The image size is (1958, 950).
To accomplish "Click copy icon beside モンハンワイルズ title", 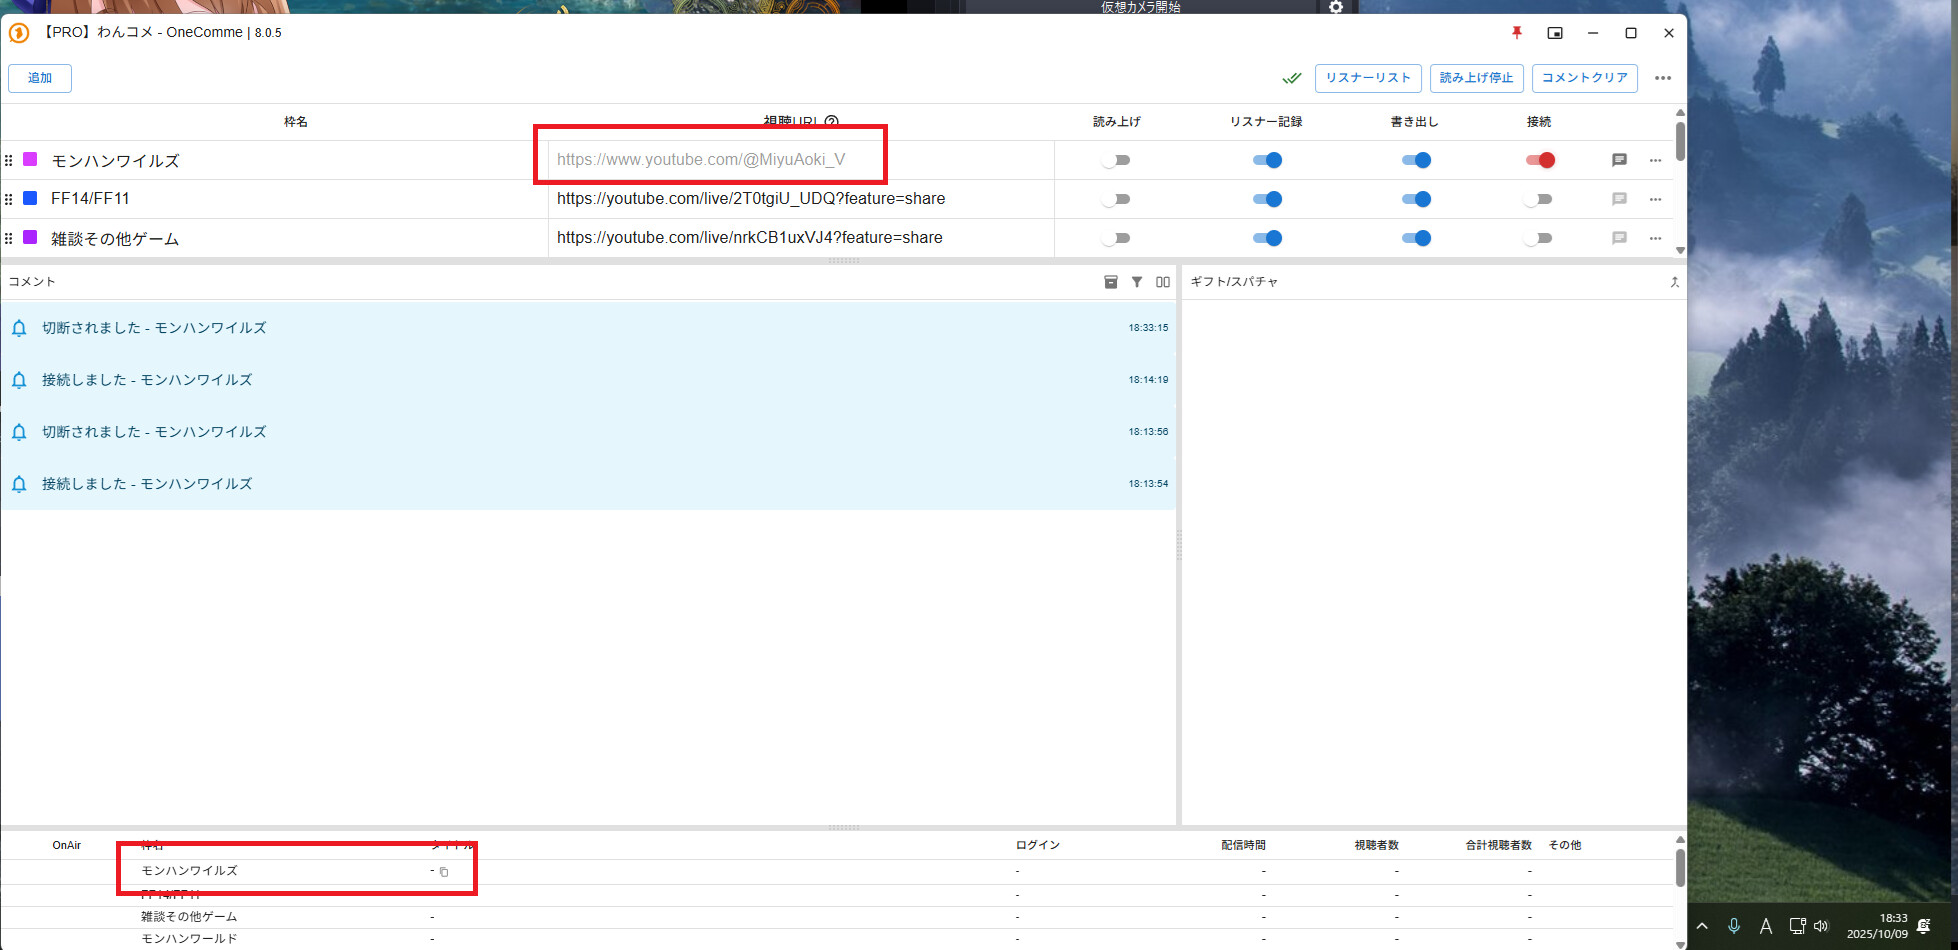I will (x=444, y=872).
